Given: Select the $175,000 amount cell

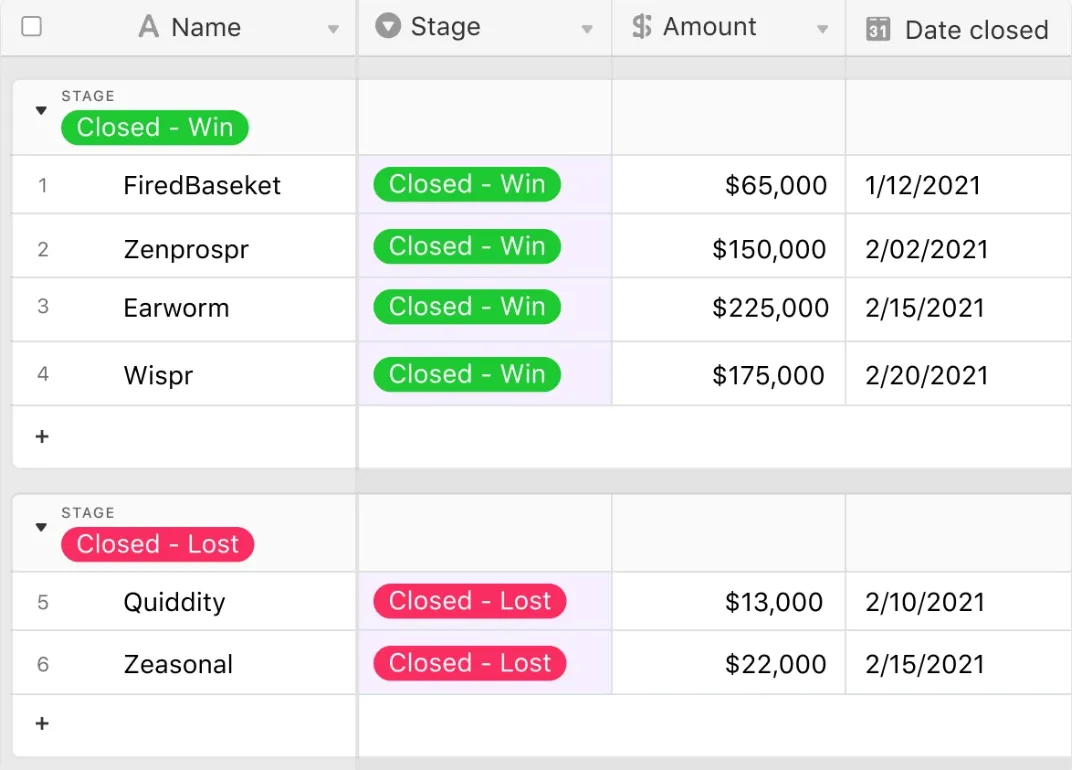Looking at the screenshot, I should click(x=729, y=374).
